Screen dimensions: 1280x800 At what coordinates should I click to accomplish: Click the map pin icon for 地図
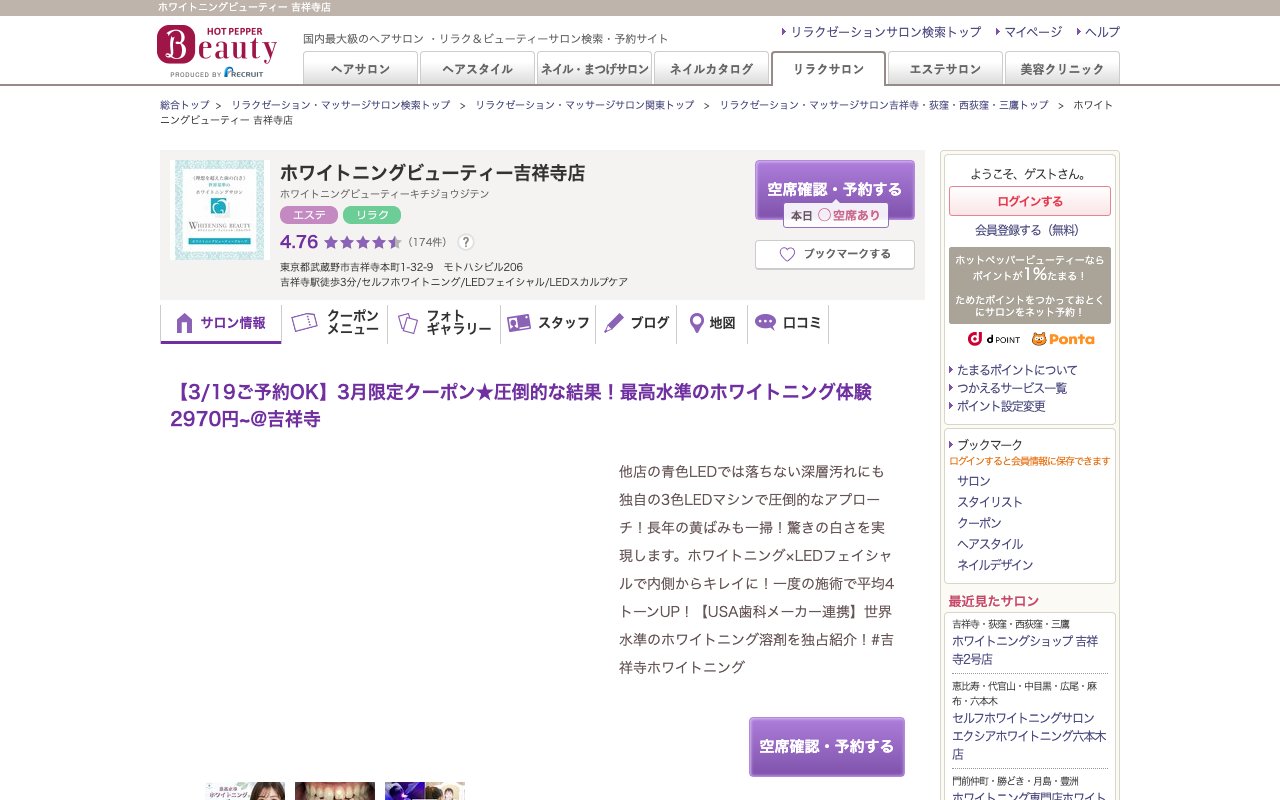(x=697, y=322)
